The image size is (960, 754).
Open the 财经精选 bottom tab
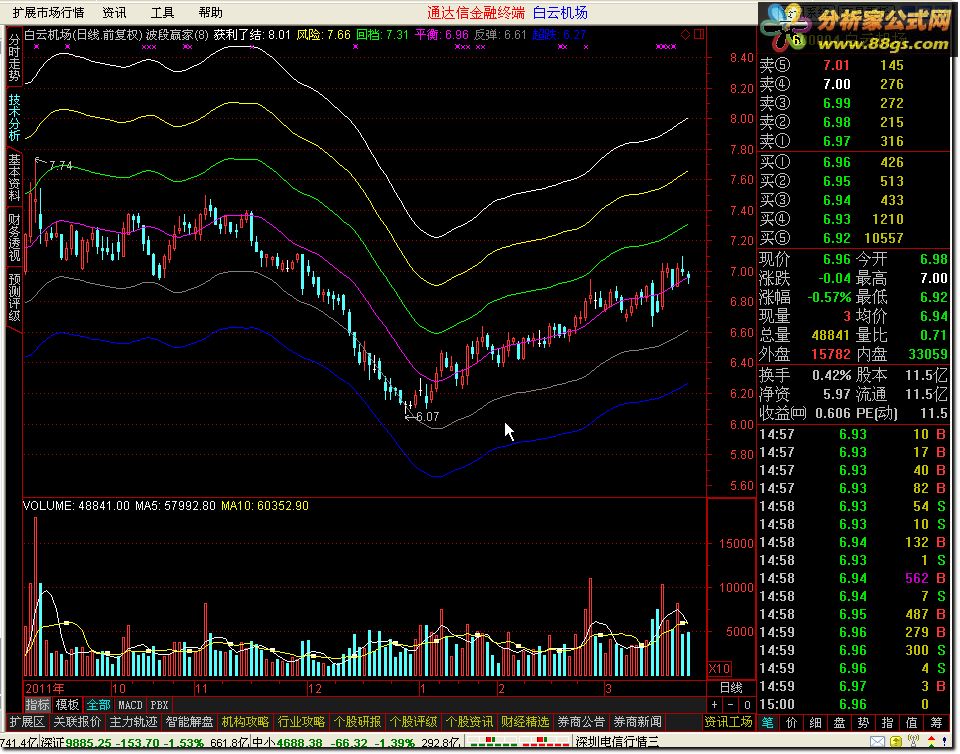[525, 722]
